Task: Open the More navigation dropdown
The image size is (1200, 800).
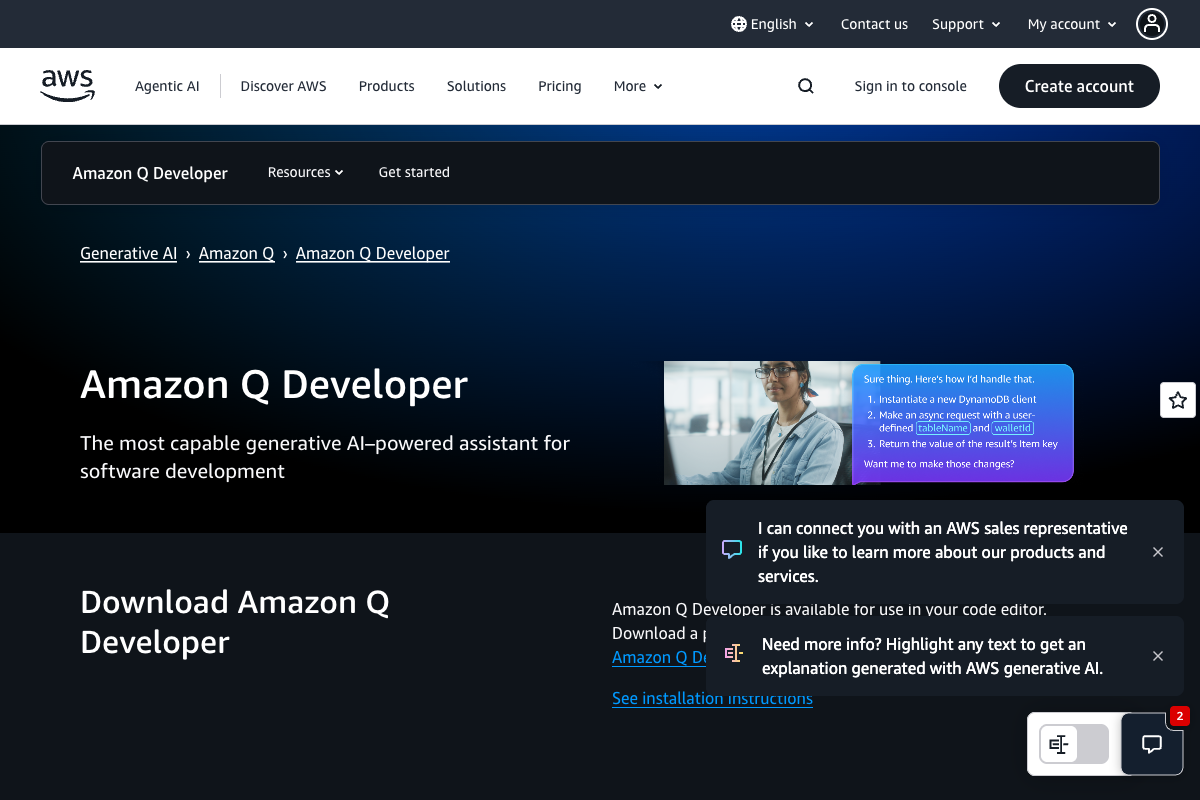Action: pyautogui.click(x=638, y=86)
